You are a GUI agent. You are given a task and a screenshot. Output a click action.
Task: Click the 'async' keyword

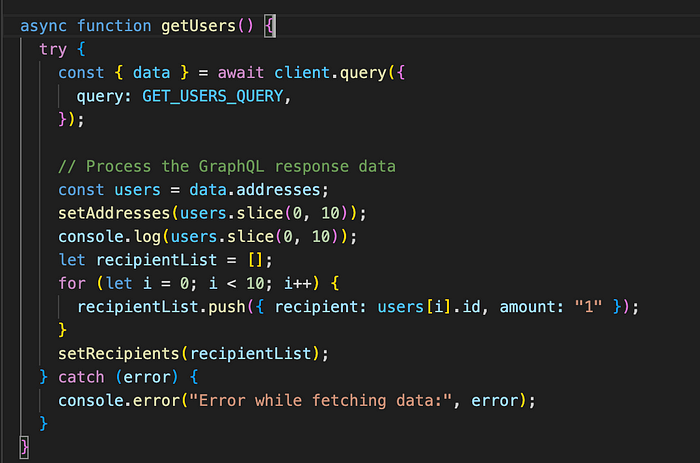43,26
